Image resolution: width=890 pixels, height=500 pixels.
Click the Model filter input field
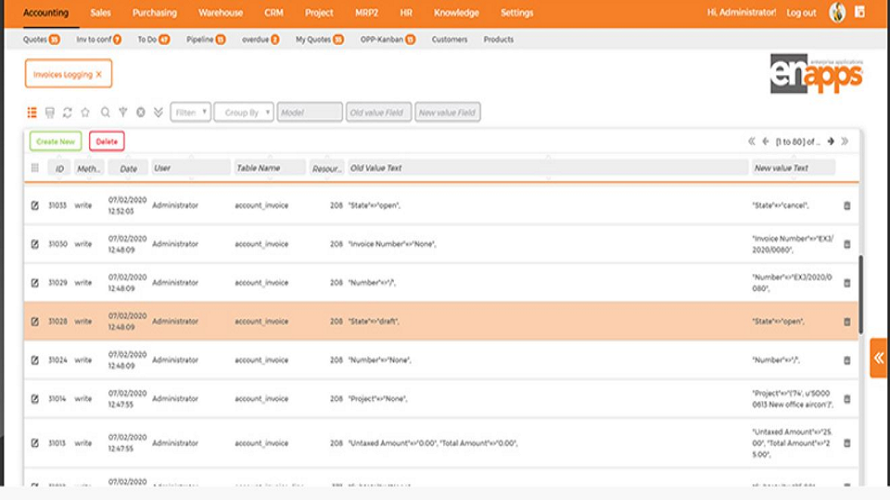pyautogui.click(x=310, y=112)
